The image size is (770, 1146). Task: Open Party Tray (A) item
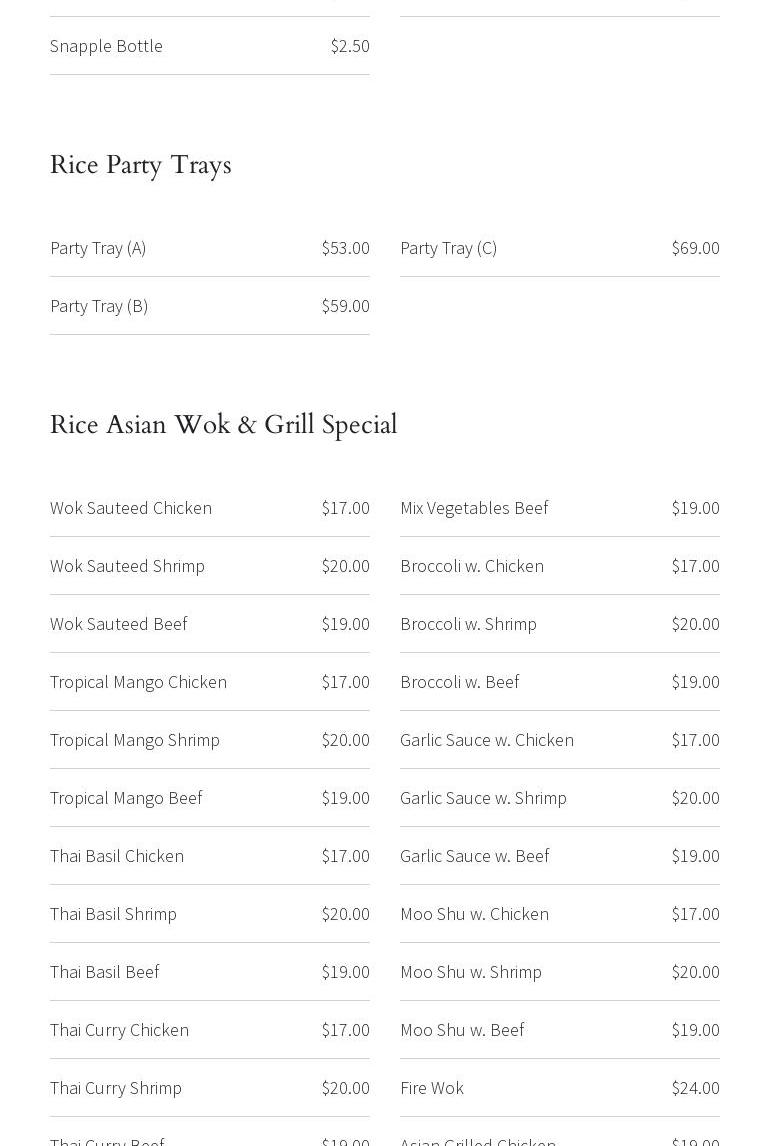coord(98,248)
